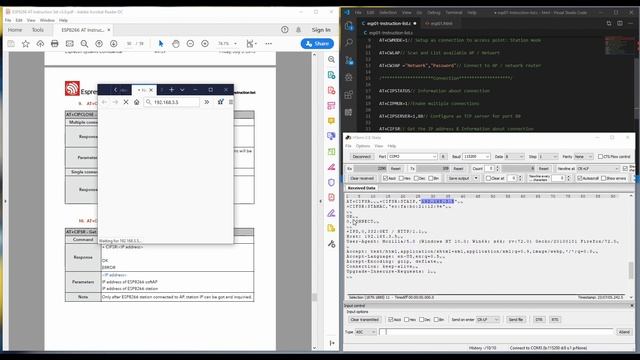Click the Share button in Acrobat
Screen dimensions: 640x360
(x=317, y=44)
